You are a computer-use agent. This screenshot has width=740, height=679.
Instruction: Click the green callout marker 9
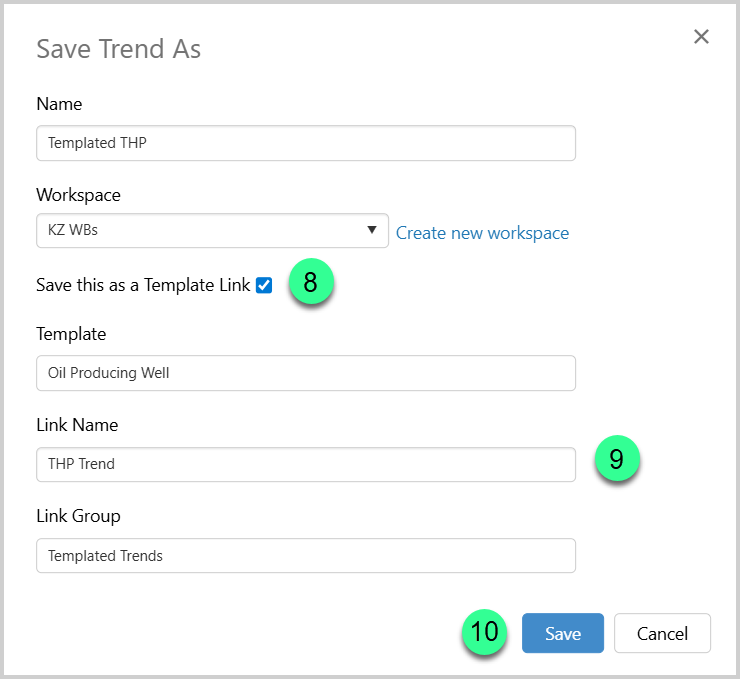616,459
